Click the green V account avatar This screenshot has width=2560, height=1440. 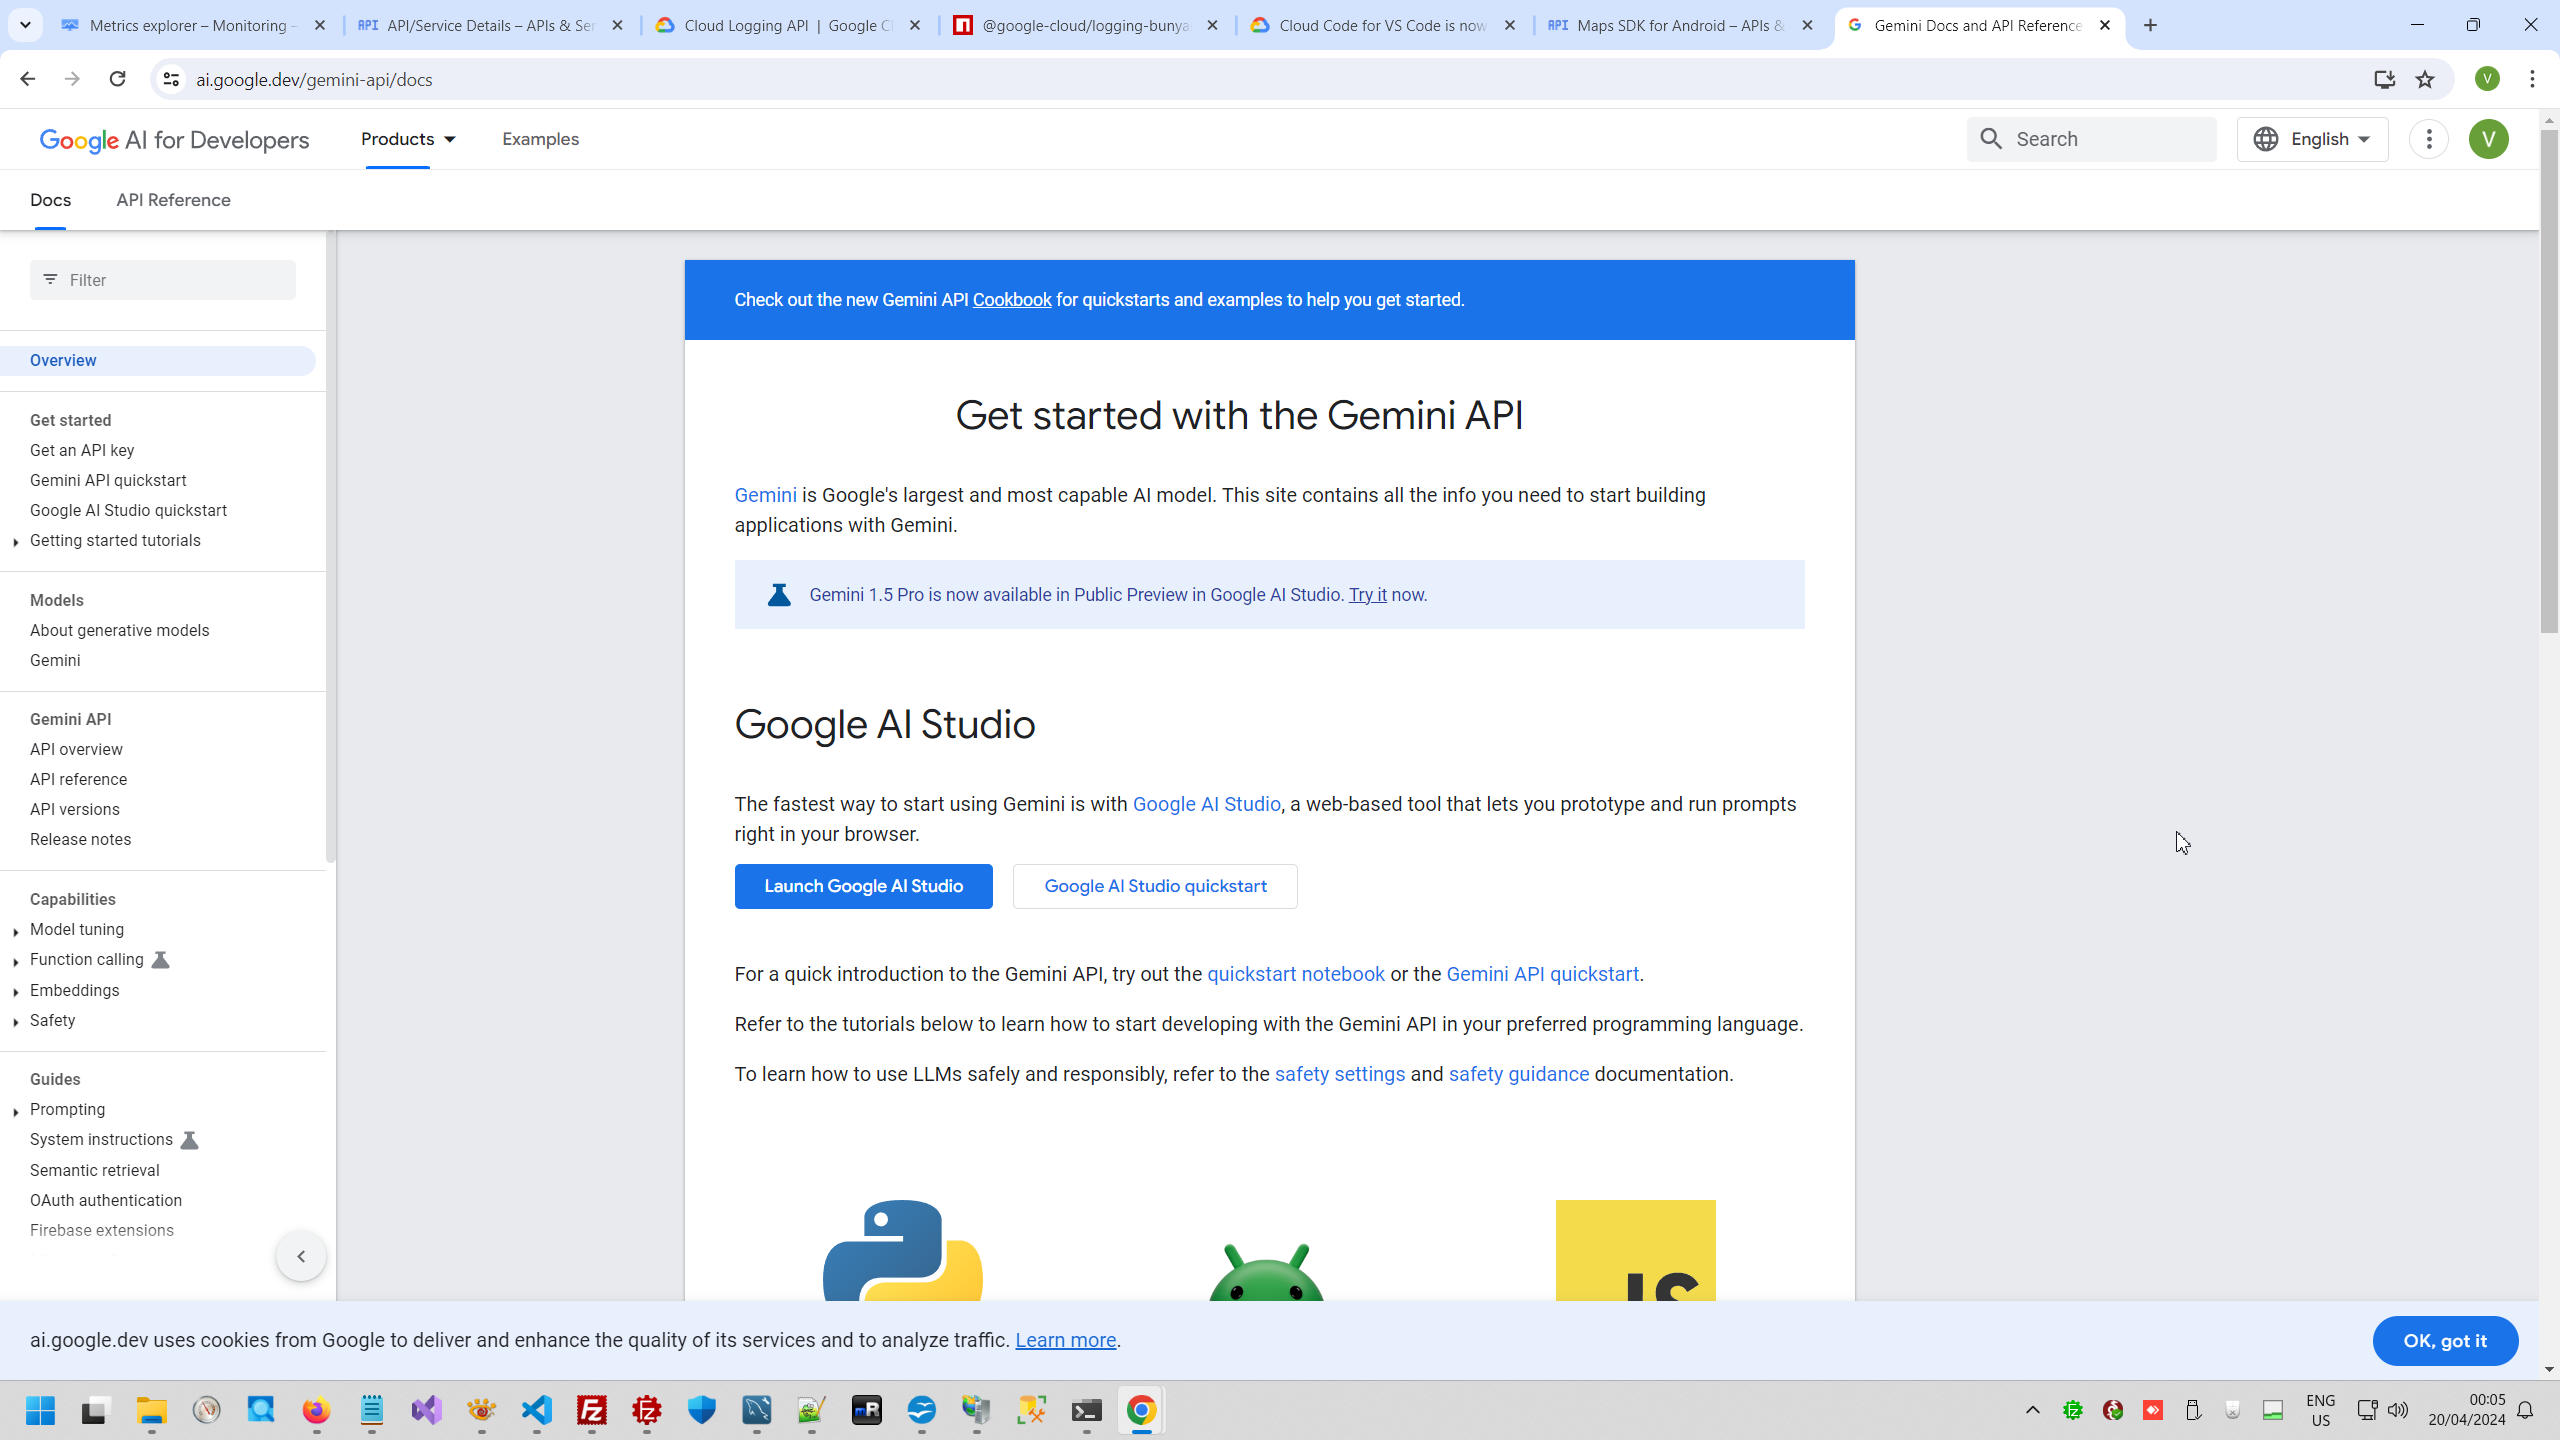point(2488,139)
